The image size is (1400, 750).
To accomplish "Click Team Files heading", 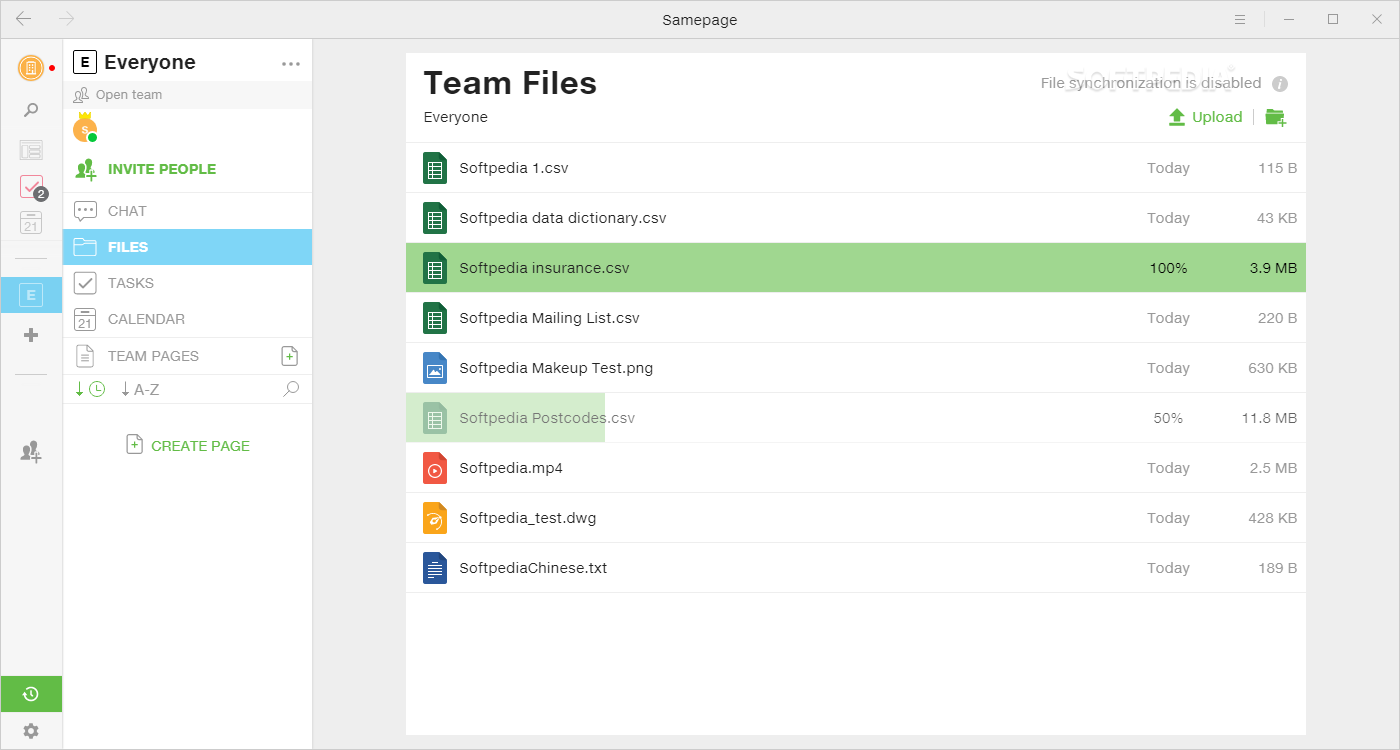I will pos(510,83).
